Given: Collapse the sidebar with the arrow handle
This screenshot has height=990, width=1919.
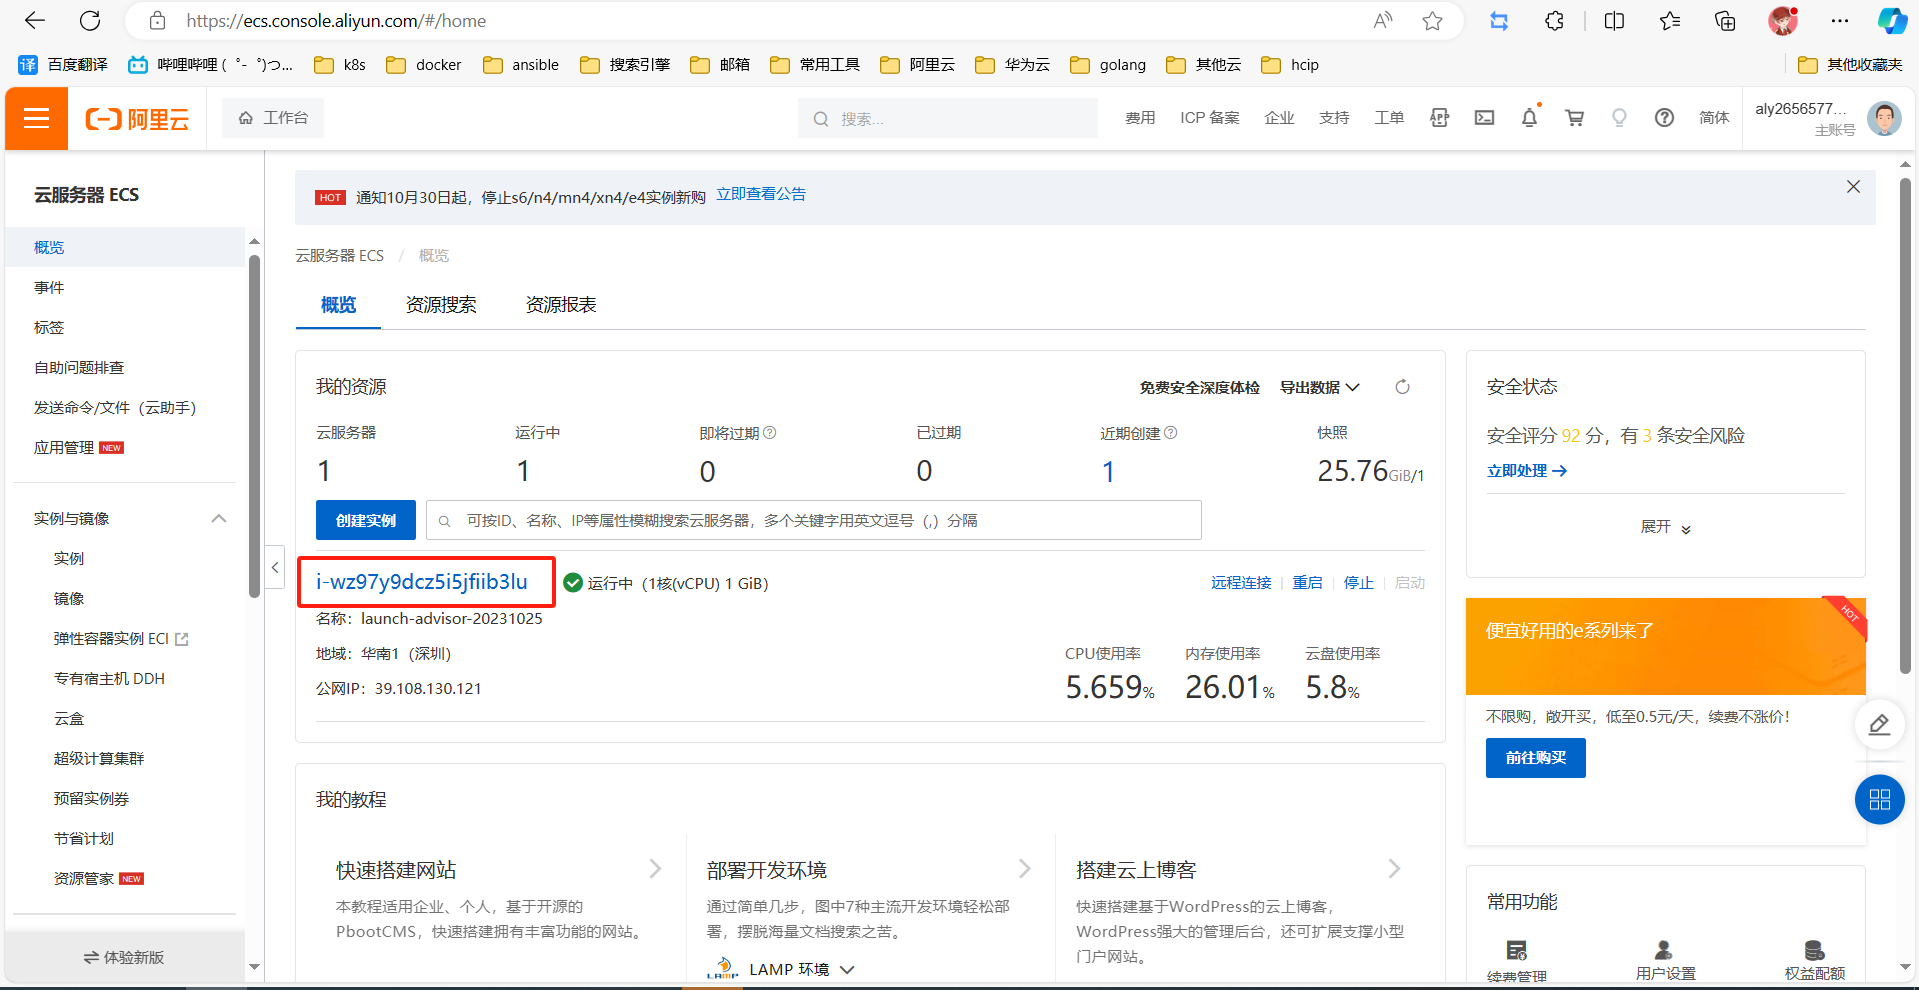Looking at the screenshot, I should 275,568.
